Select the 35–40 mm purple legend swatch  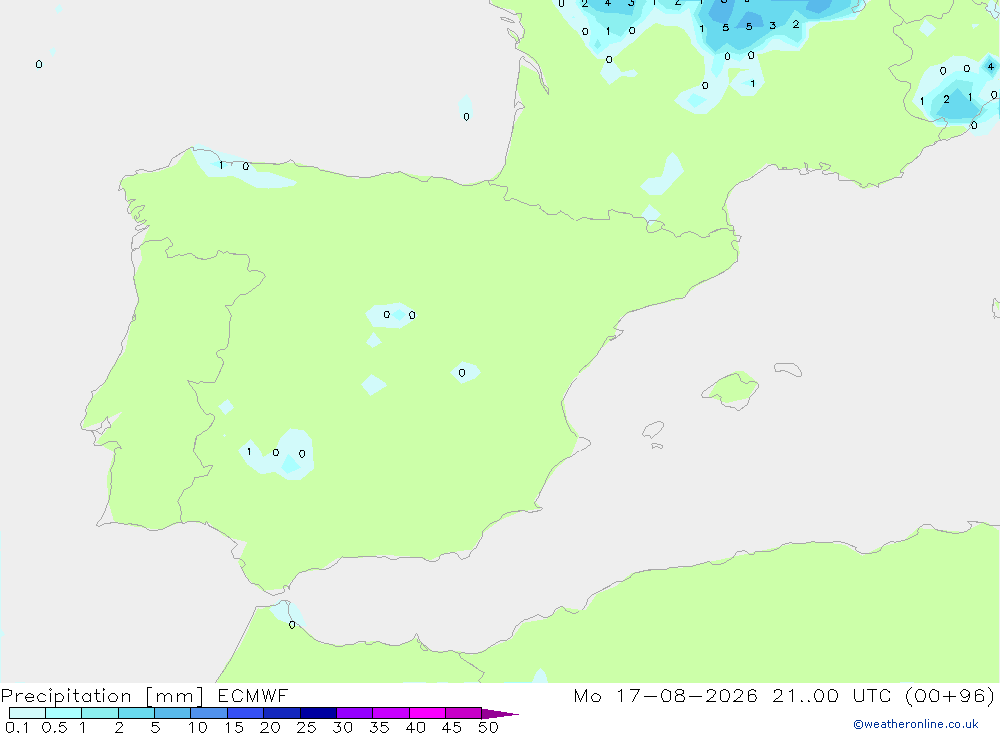tap(390, 713)
